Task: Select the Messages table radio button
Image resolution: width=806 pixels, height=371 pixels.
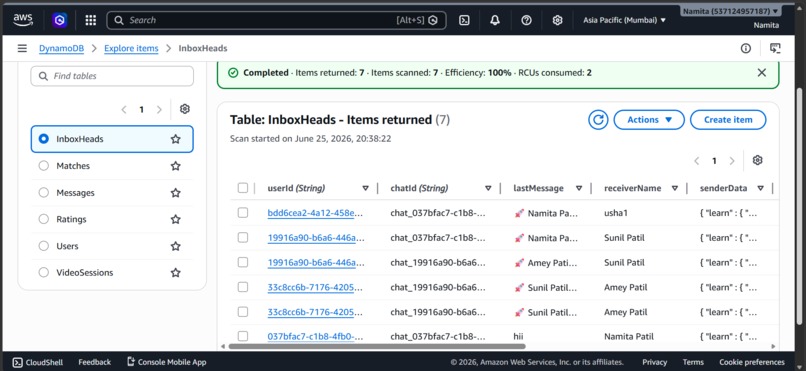Action: 44,193
